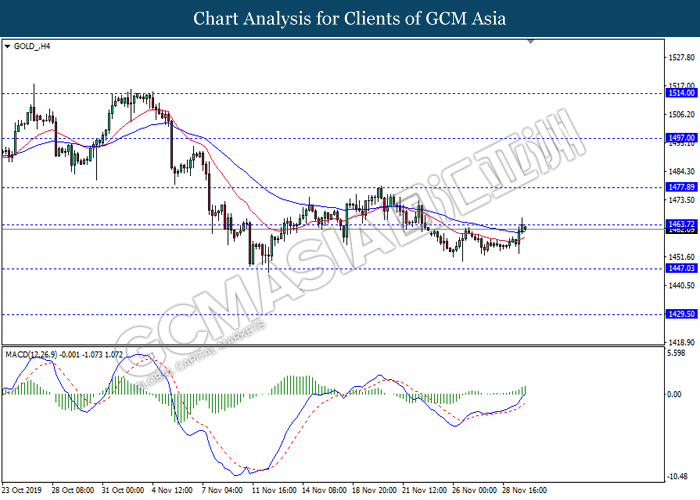This screenshot has width=700, height=500.
Task: Select the 1463.72 price level label
Action: pos(681,224)
